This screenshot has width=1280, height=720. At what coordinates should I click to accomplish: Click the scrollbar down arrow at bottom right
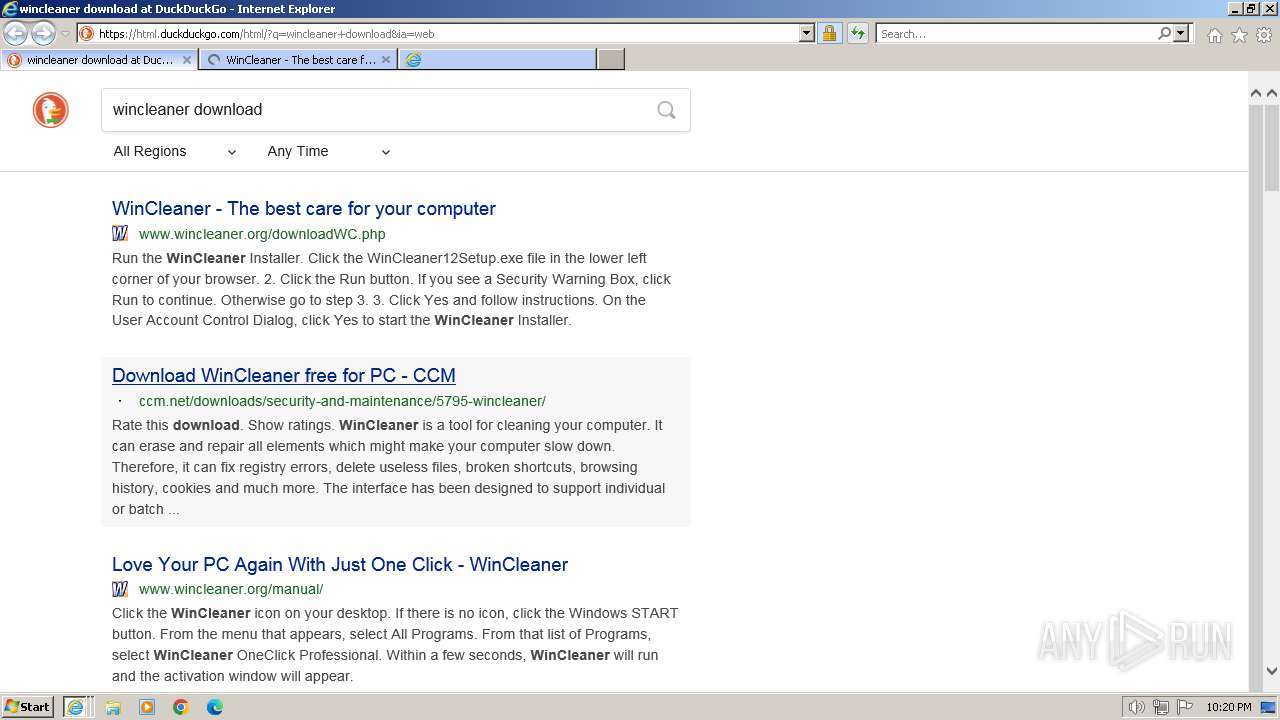[1272, 672]
